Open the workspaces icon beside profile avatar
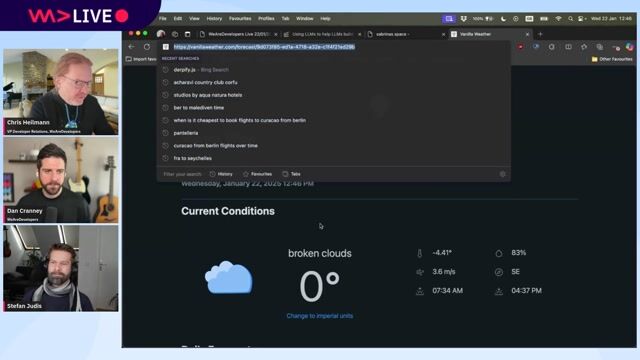Screen dimensions: 640x360 (175, 34)
